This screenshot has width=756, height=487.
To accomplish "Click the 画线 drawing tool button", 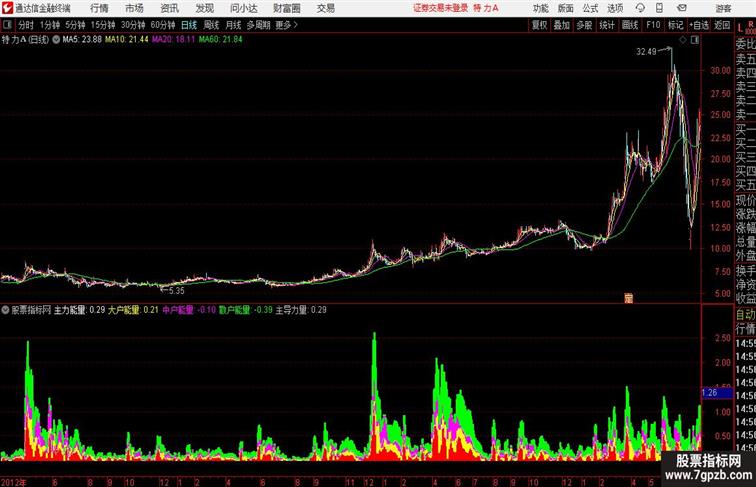I will 630,25.
